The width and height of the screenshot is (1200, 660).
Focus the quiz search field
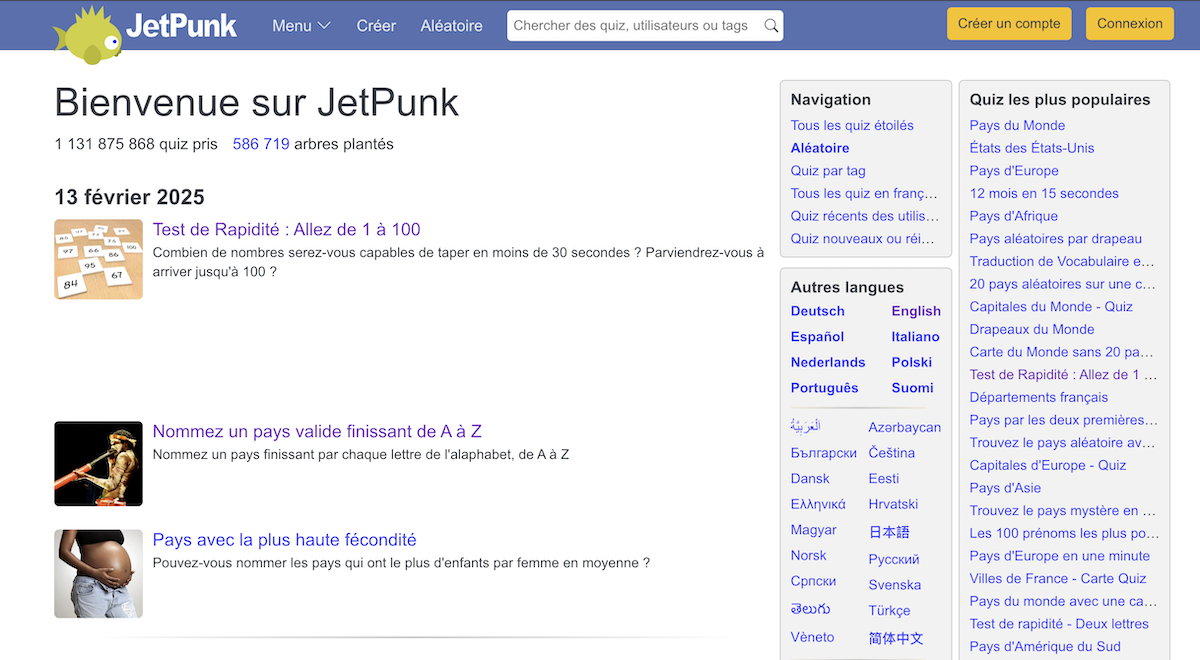645,26
